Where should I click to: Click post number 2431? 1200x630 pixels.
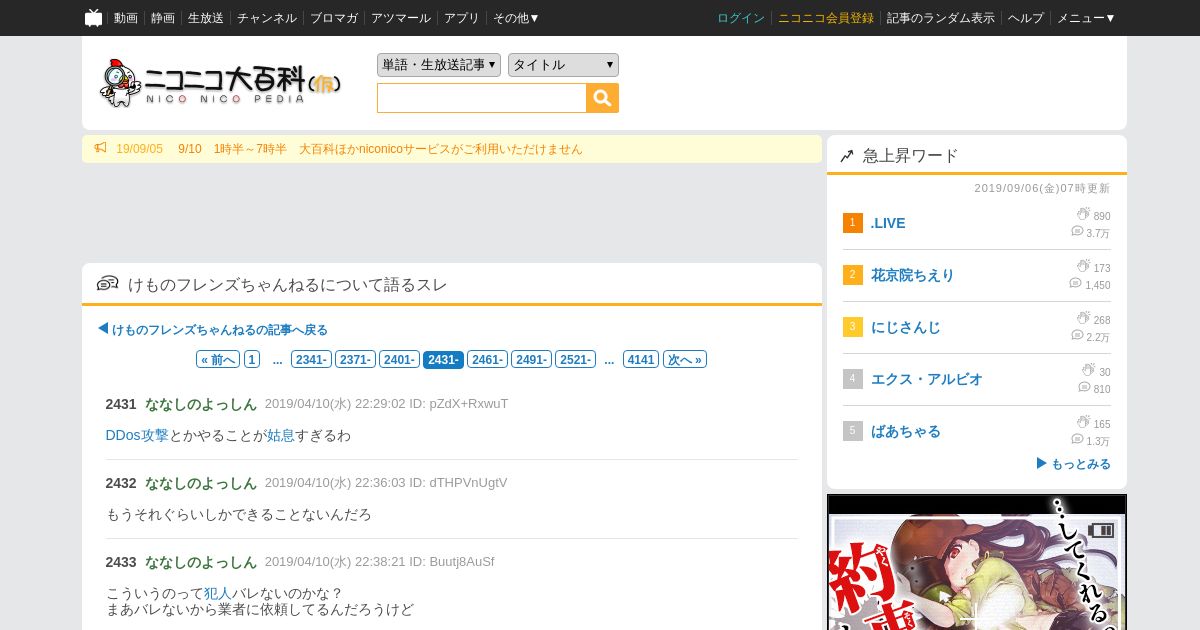point(121,404)
